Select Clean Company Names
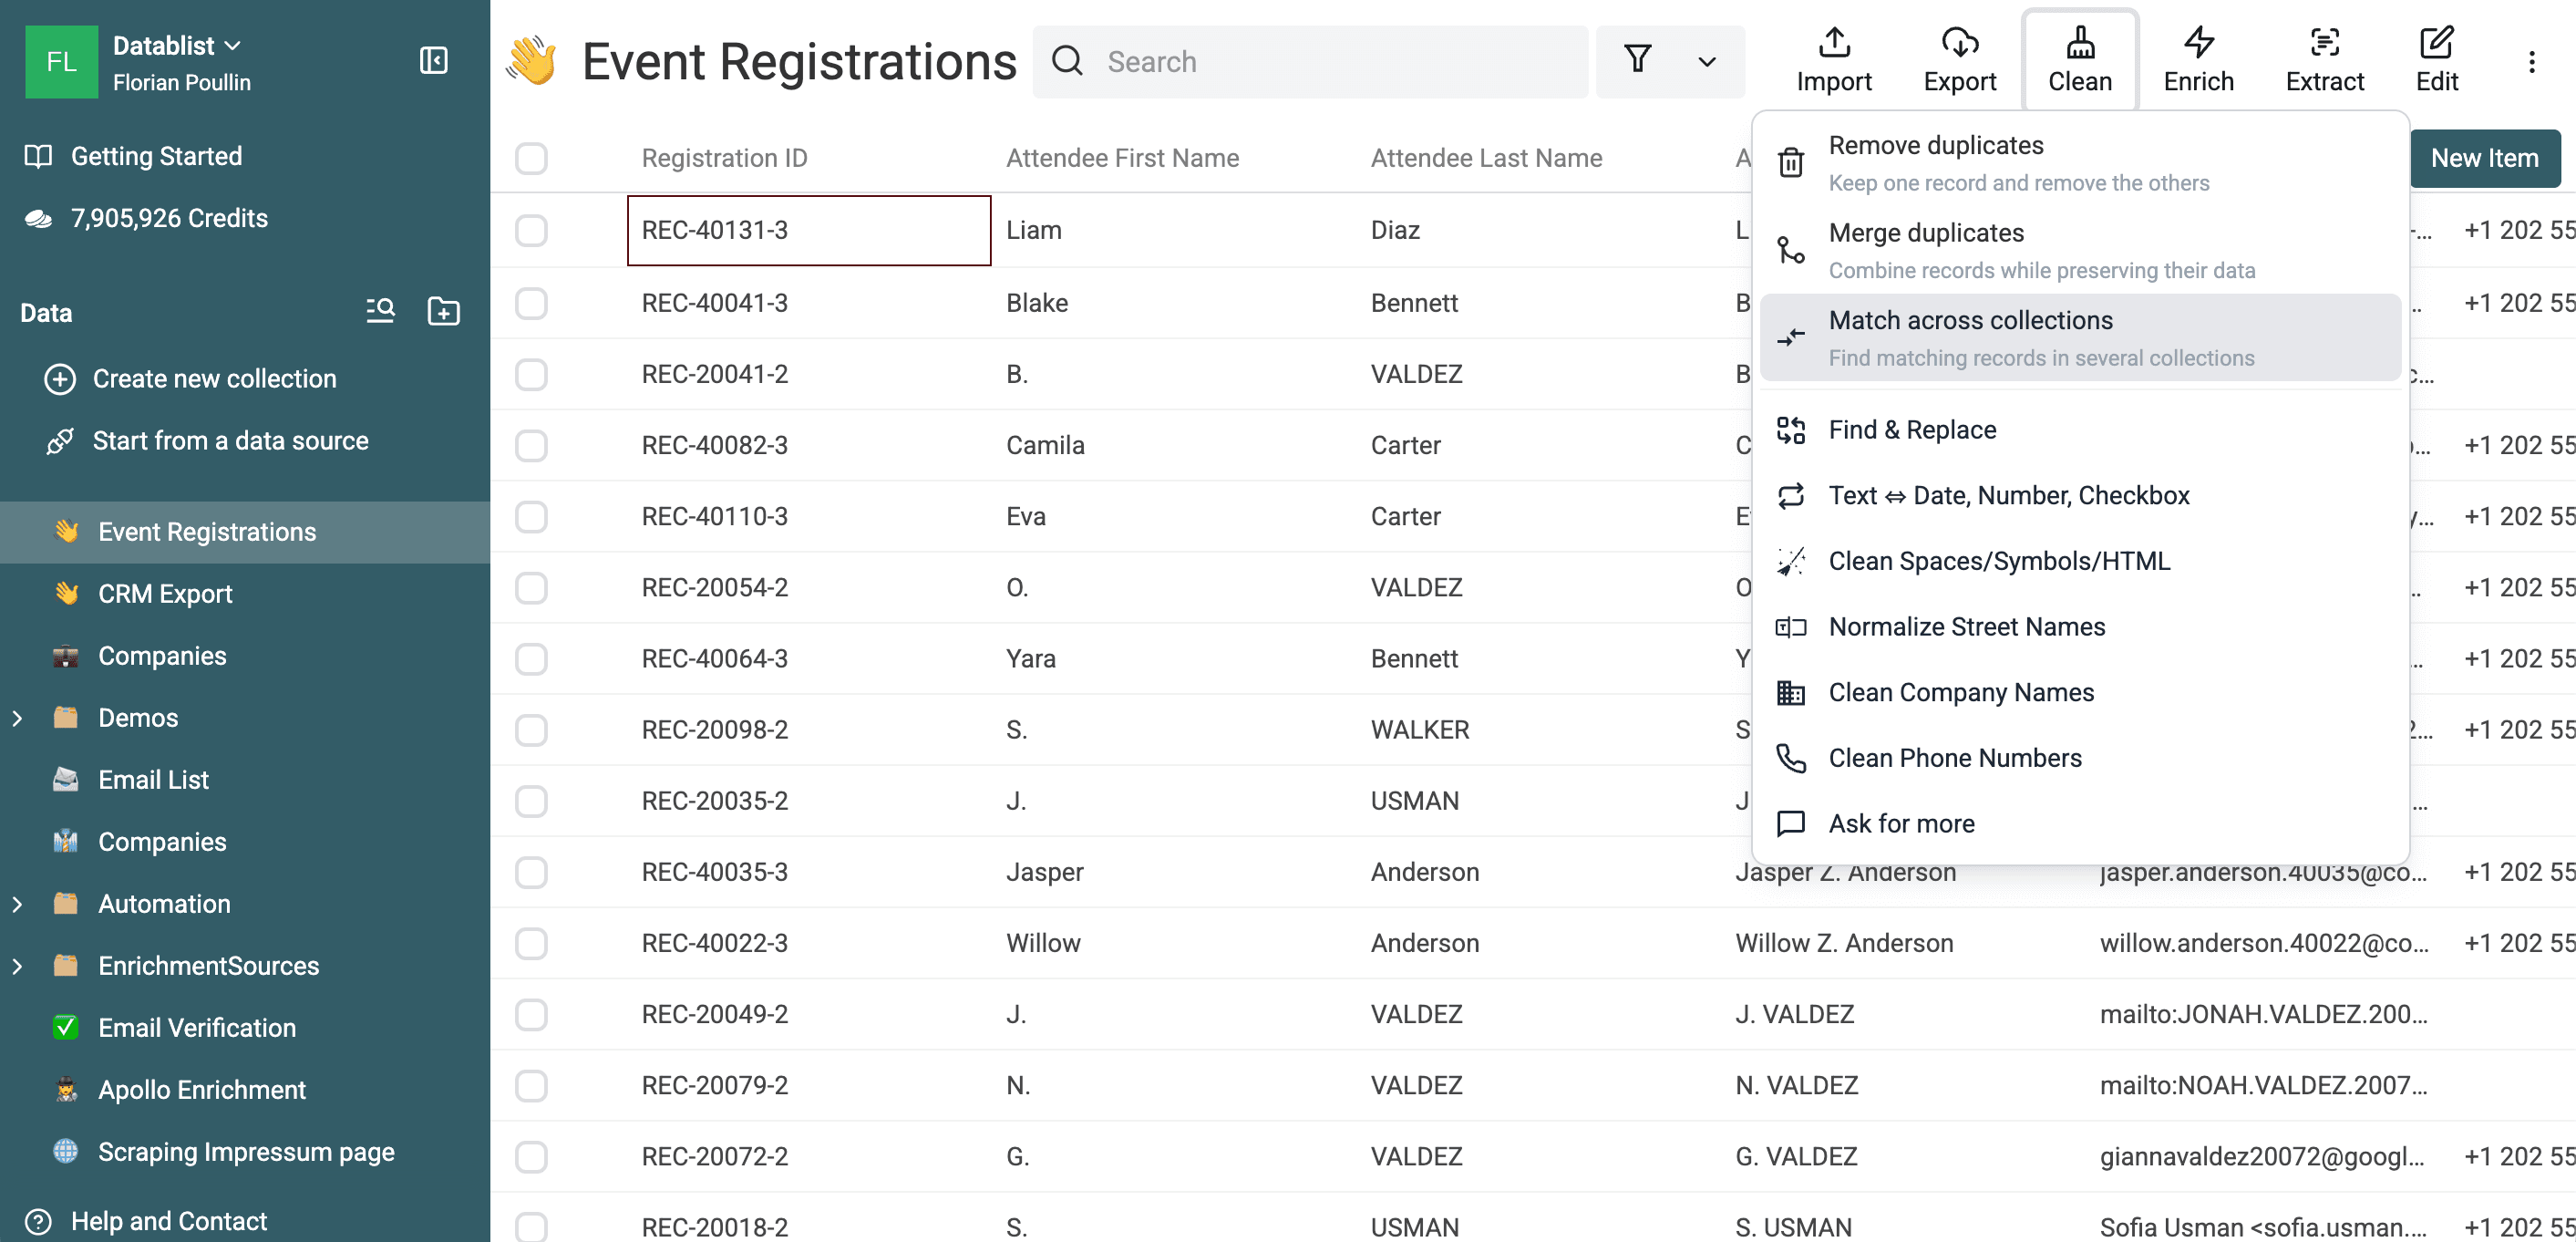The width and height of the screenshot is (2576, 1242). point(2080,693)
